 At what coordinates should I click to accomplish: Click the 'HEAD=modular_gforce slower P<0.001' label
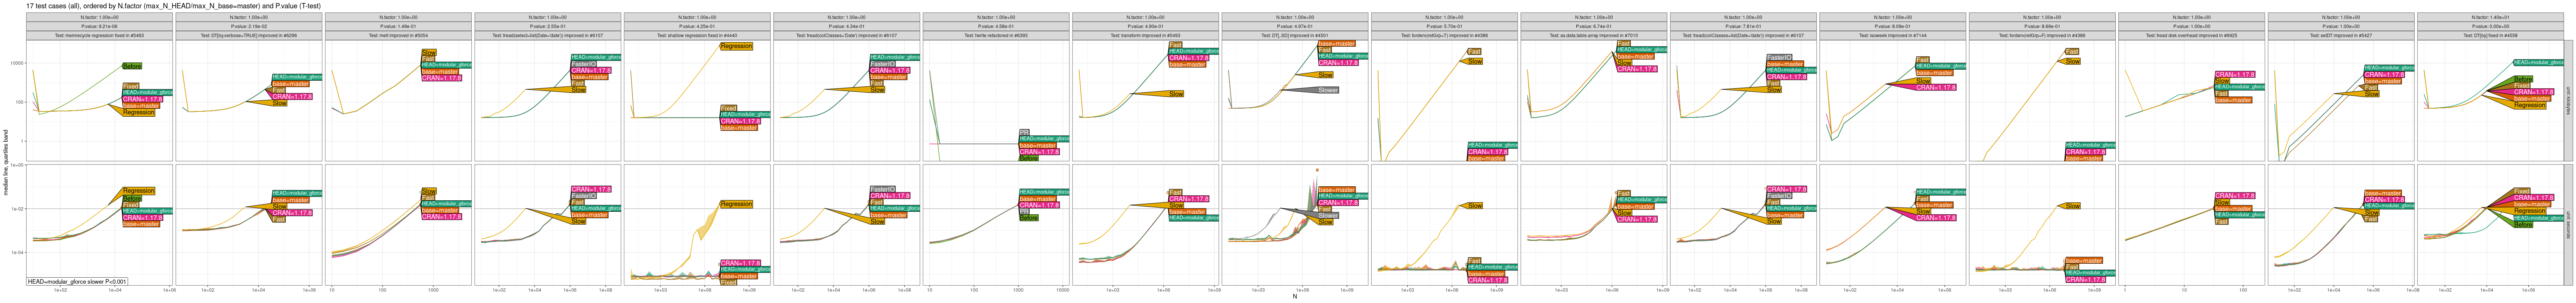[x=77, y=282]
